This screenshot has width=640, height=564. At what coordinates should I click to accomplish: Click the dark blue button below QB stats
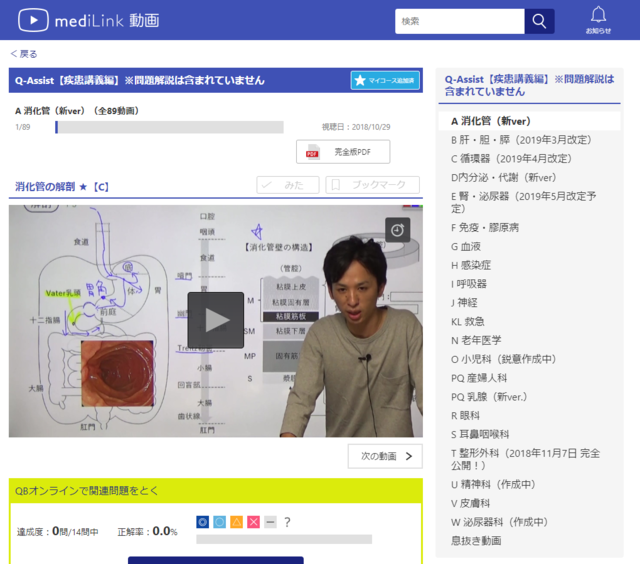(x=216, y=560)
